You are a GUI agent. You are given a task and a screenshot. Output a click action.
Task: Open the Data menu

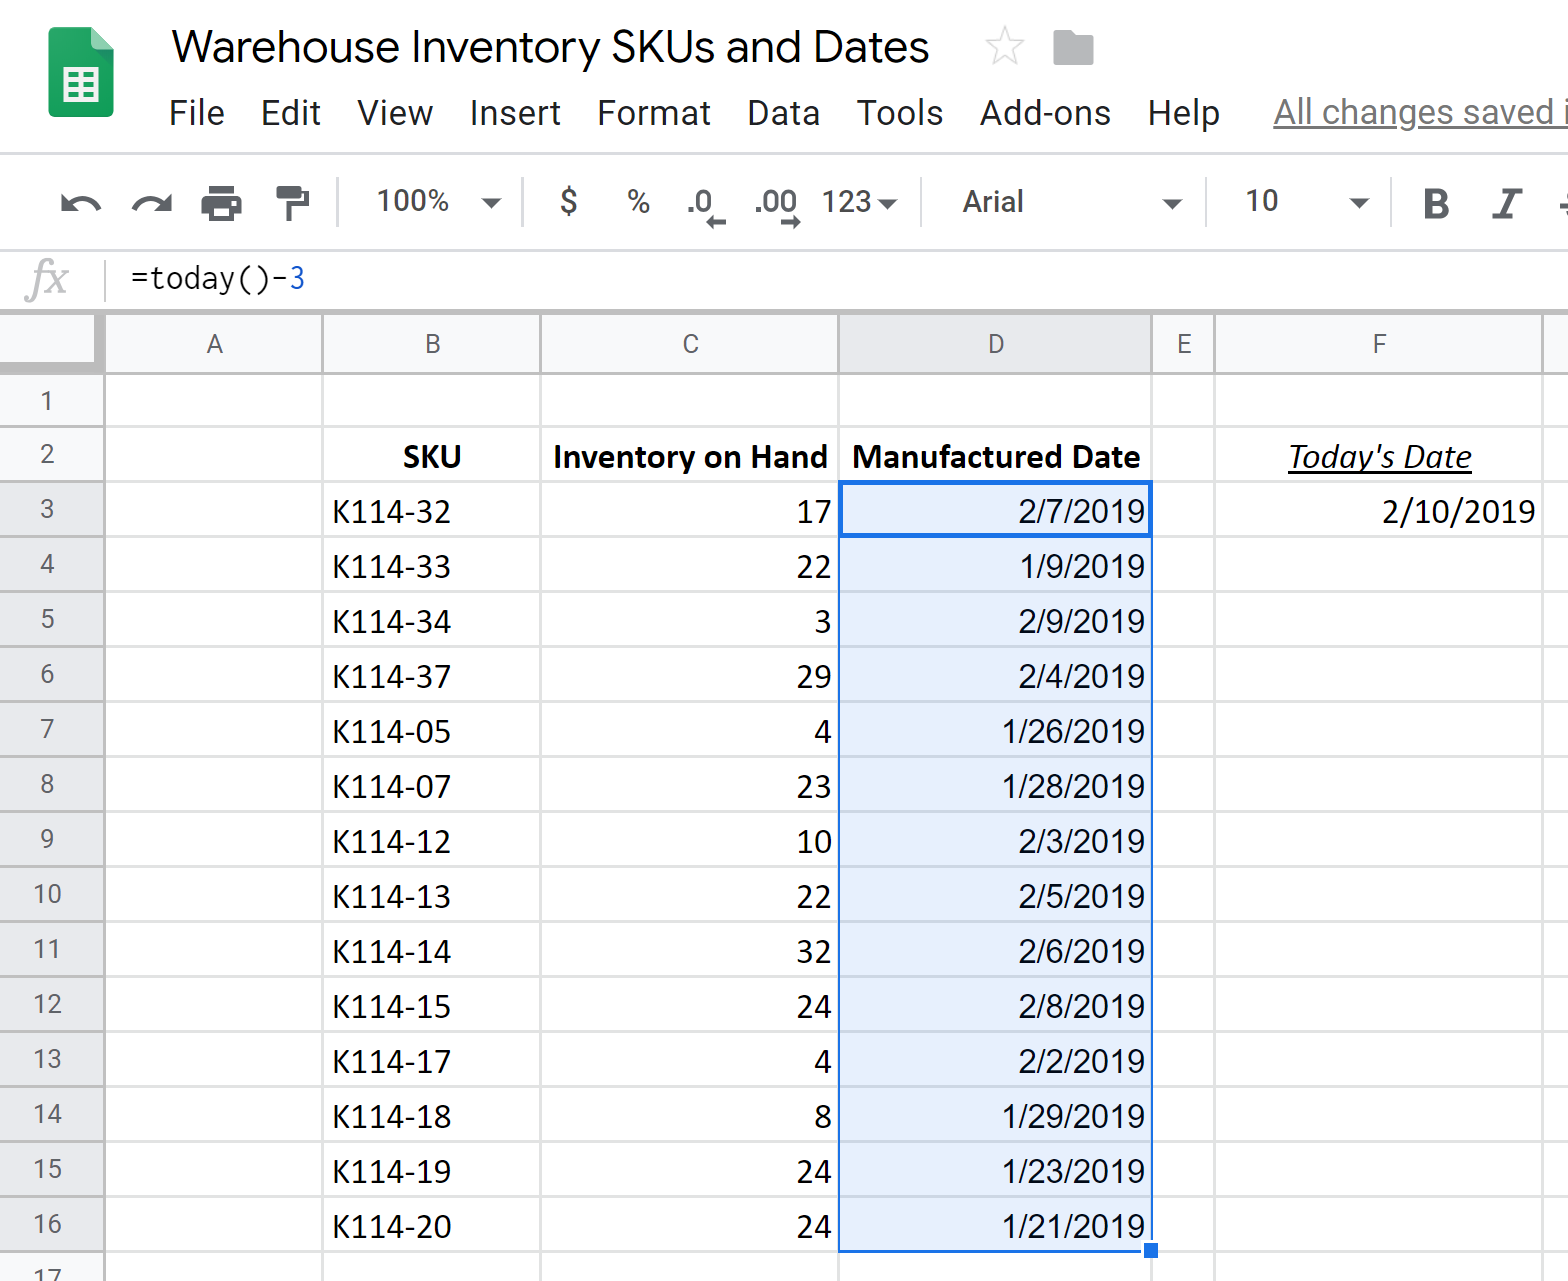(783, 113)
